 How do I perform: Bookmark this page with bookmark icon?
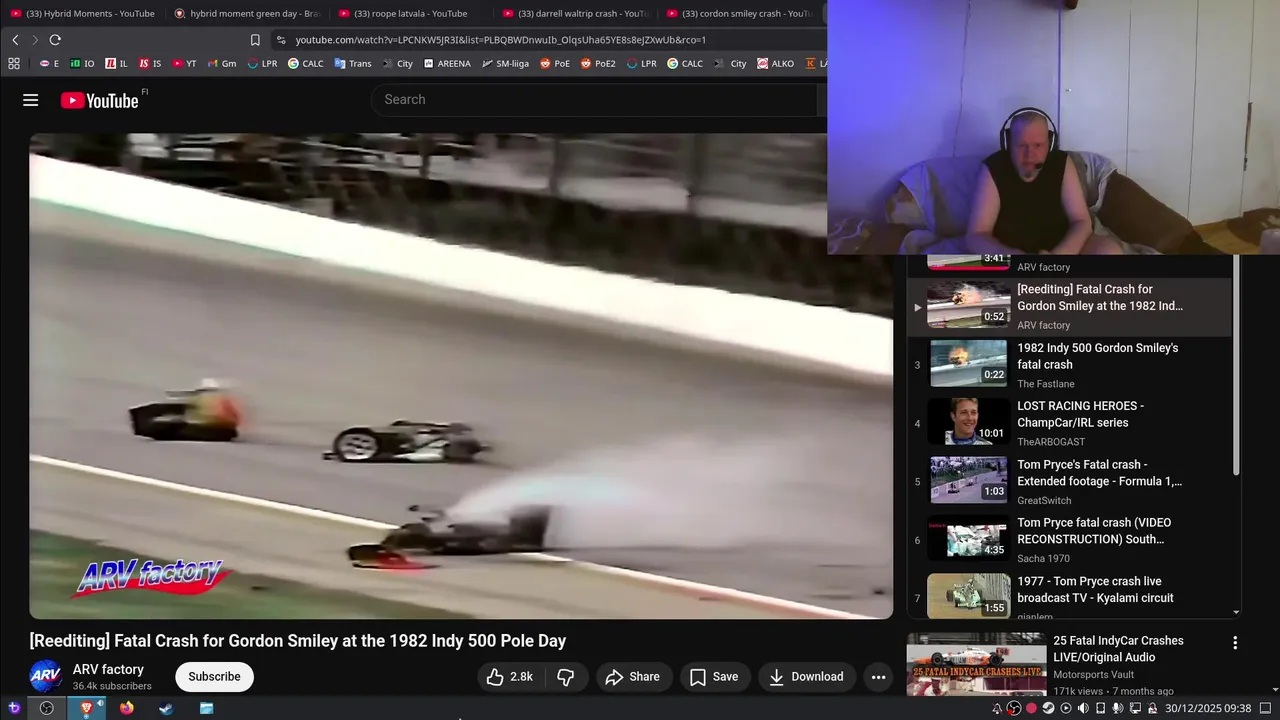pyautogui.click(x=255, y=40)
